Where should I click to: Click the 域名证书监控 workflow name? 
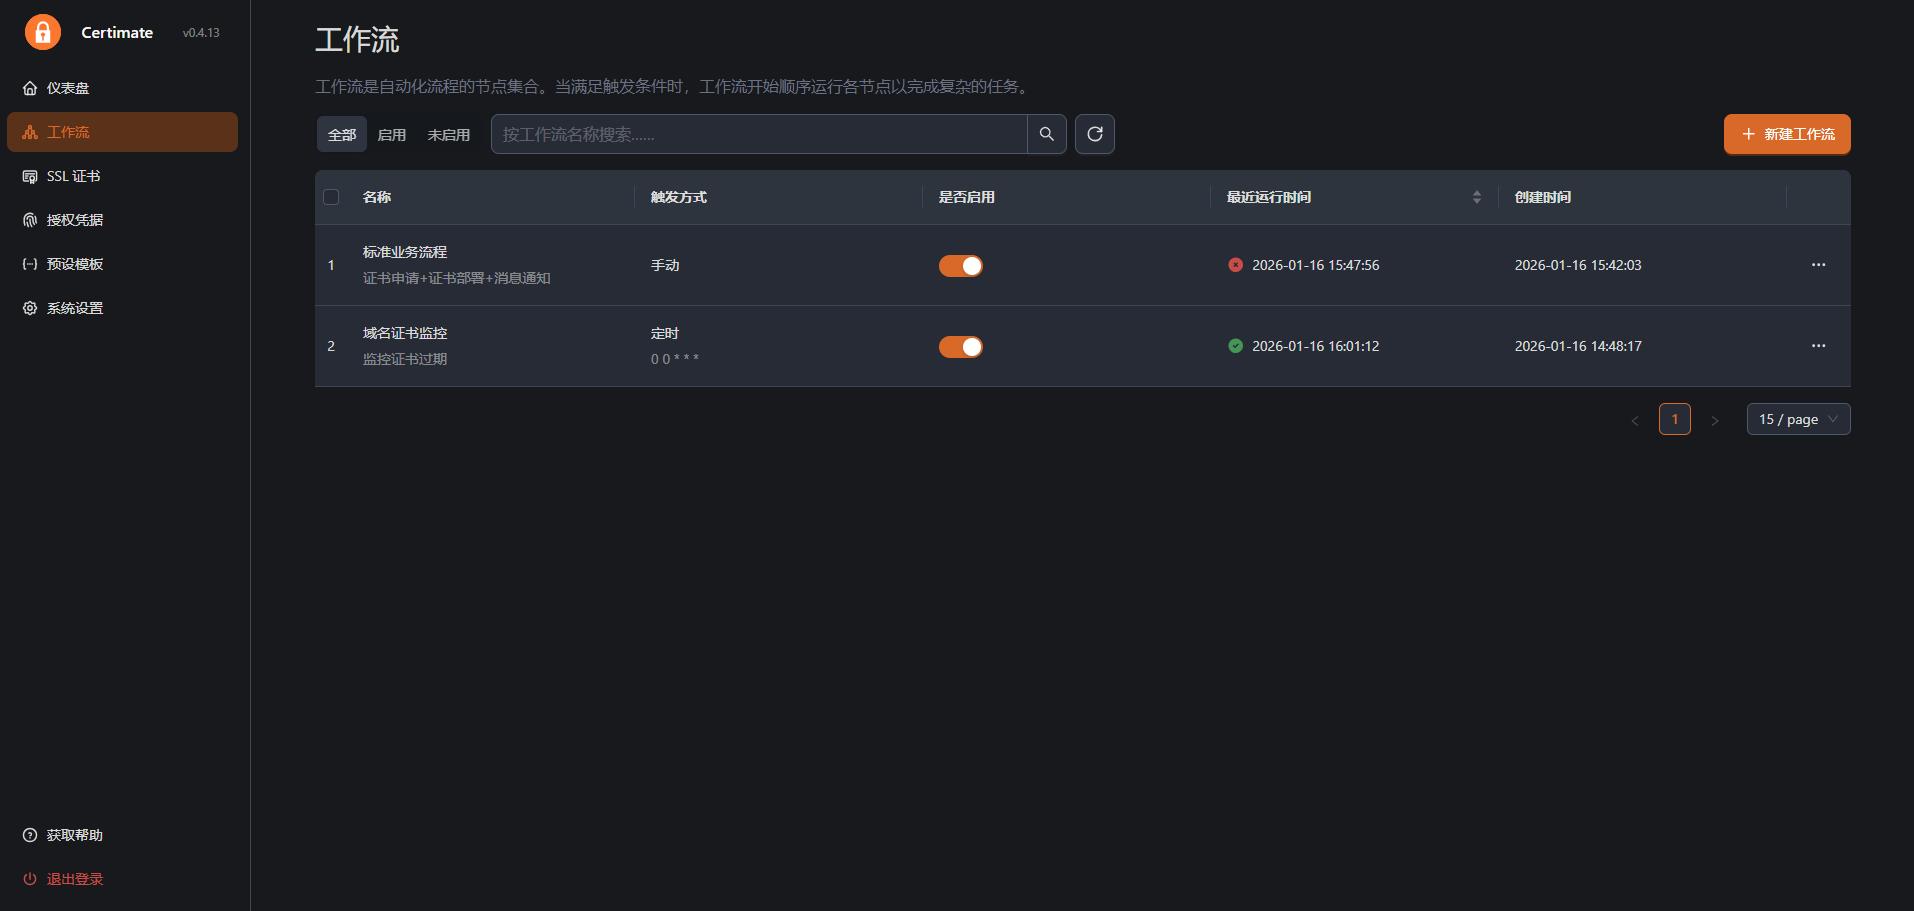405,333
